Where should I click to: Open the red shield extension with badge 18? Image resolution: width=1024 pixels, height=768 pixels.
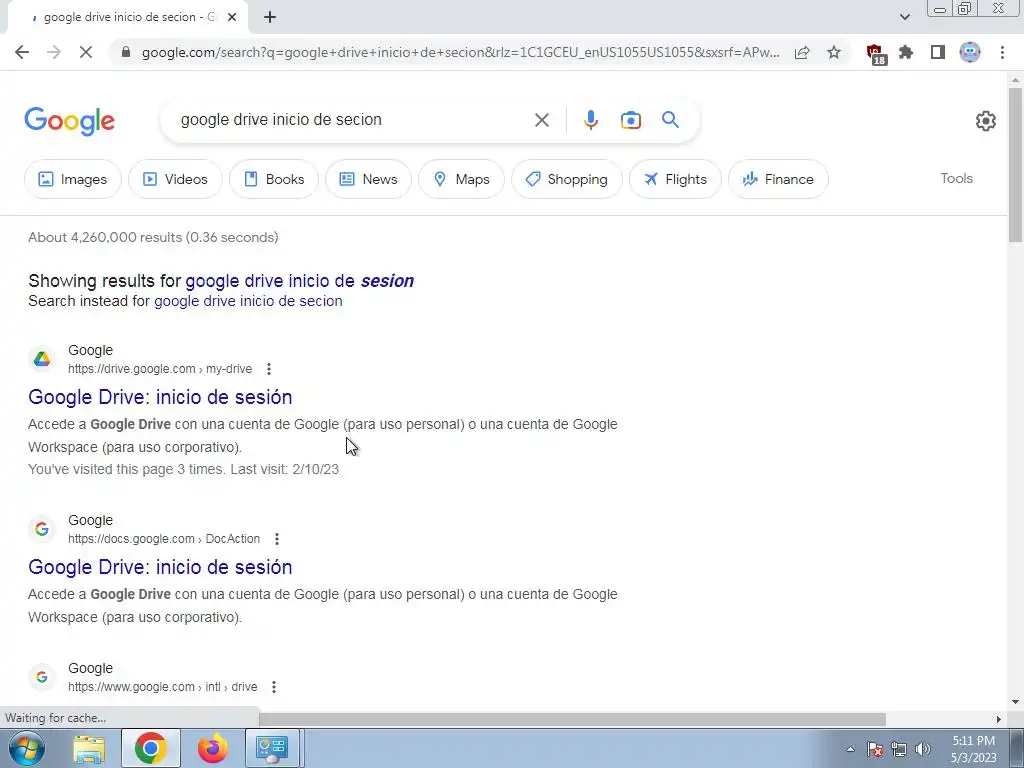[875, 54]
